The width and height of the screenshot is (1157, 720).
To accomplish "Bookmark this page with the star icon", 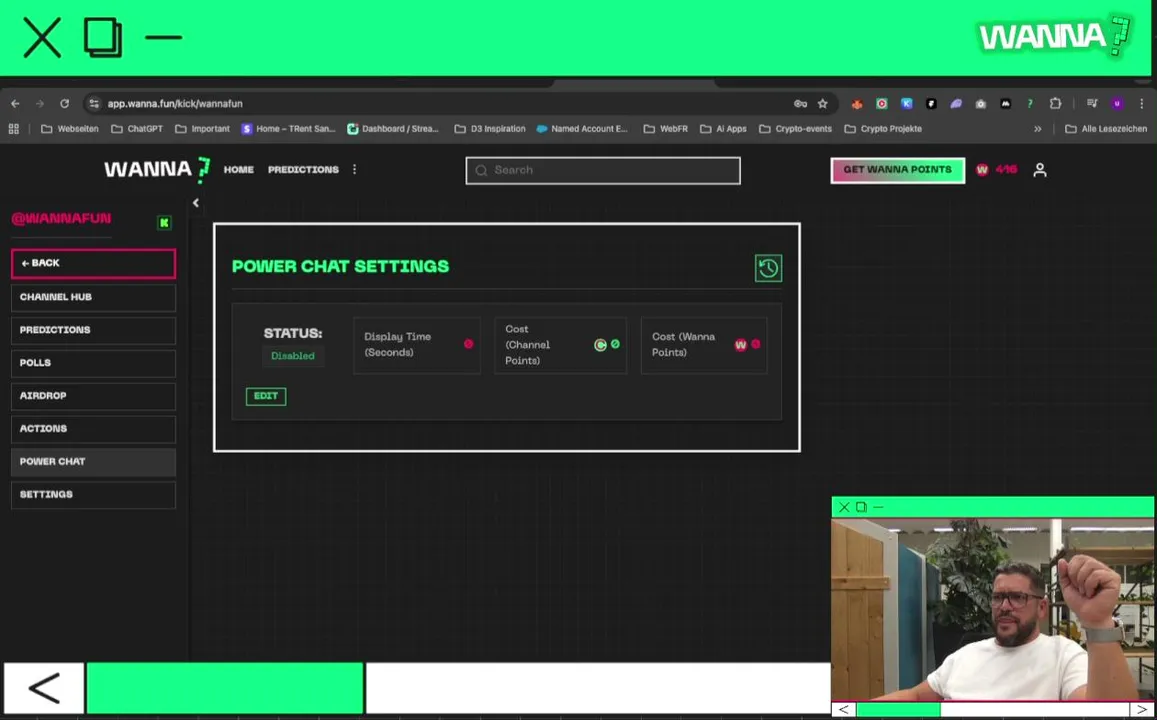I will coord(823,104).
